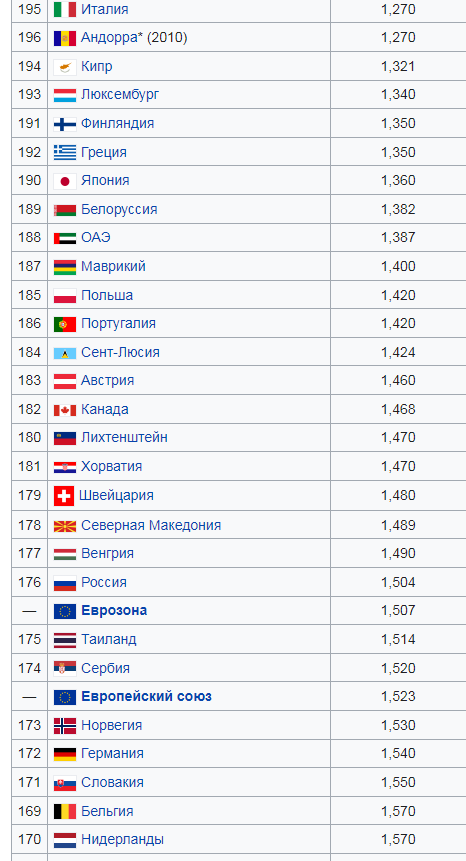
Task: Click the Hungary flag icon
Action: 65,554
